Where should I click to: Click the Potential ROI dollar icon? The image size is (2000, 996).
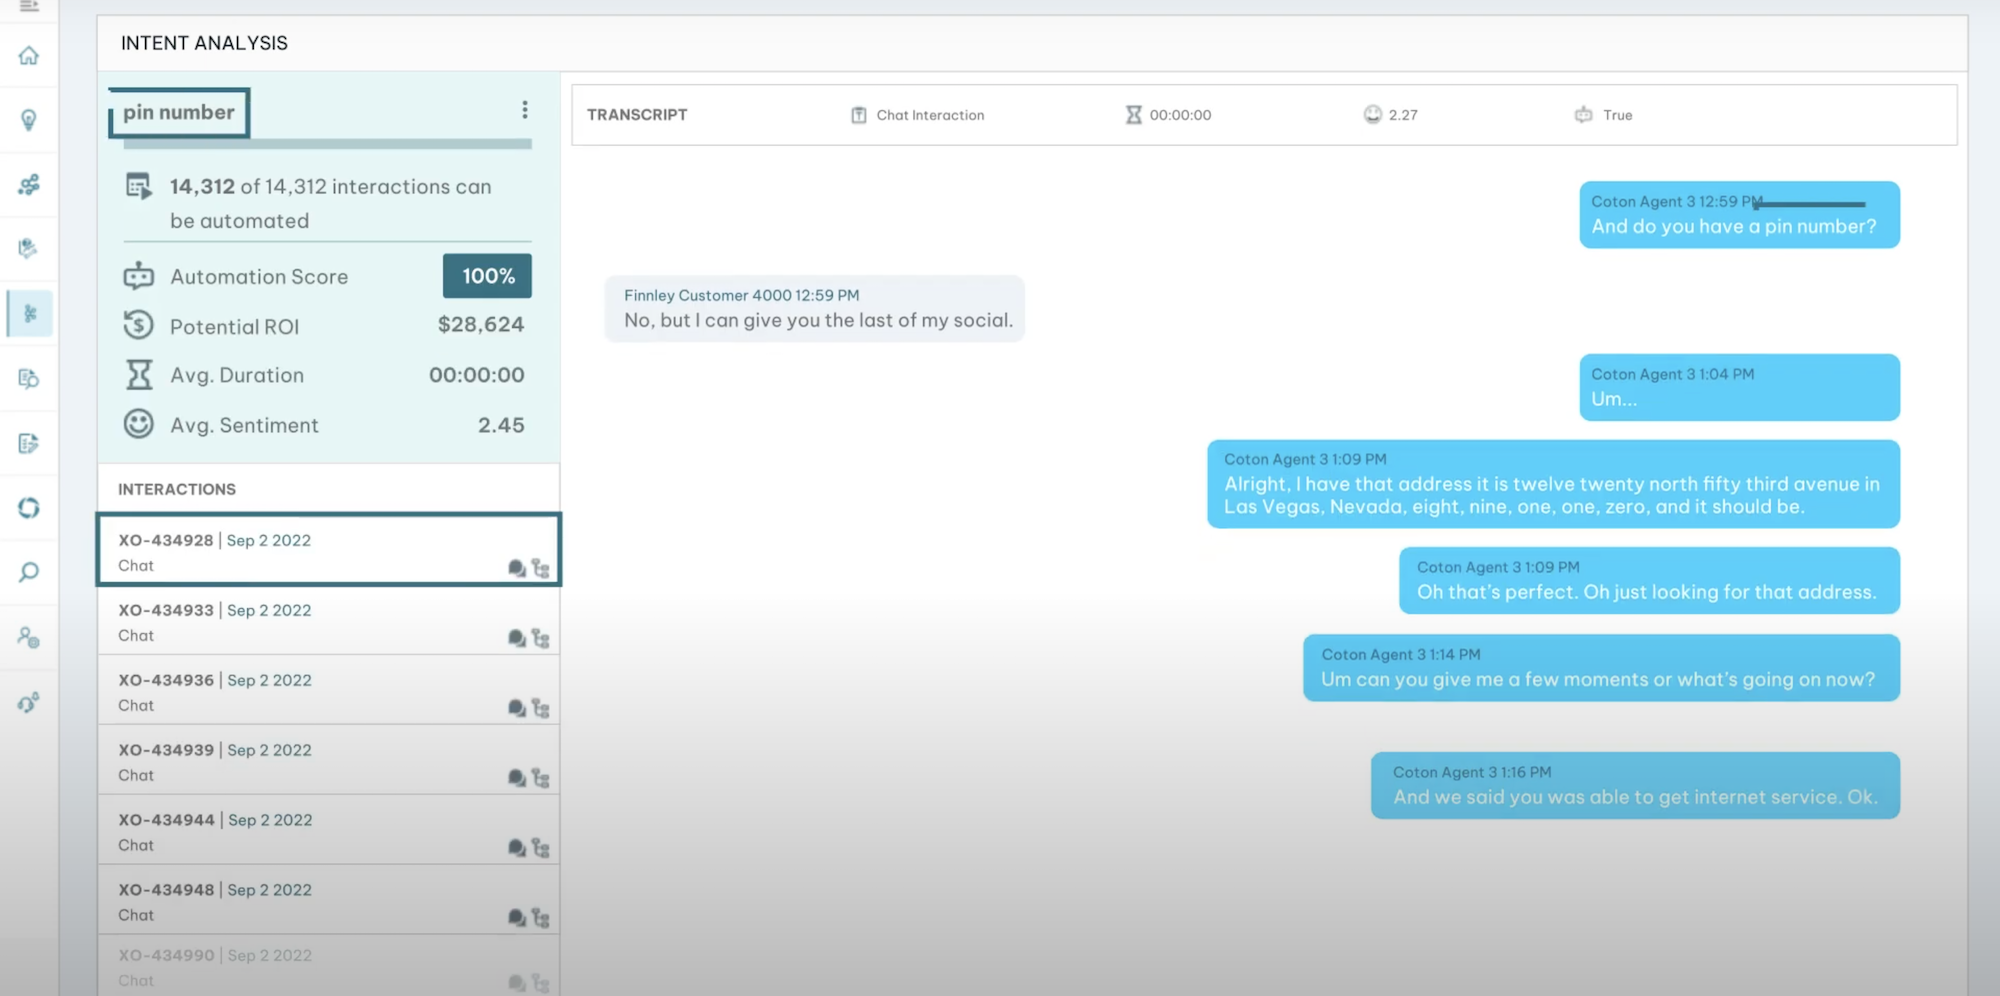click(139, 325)
